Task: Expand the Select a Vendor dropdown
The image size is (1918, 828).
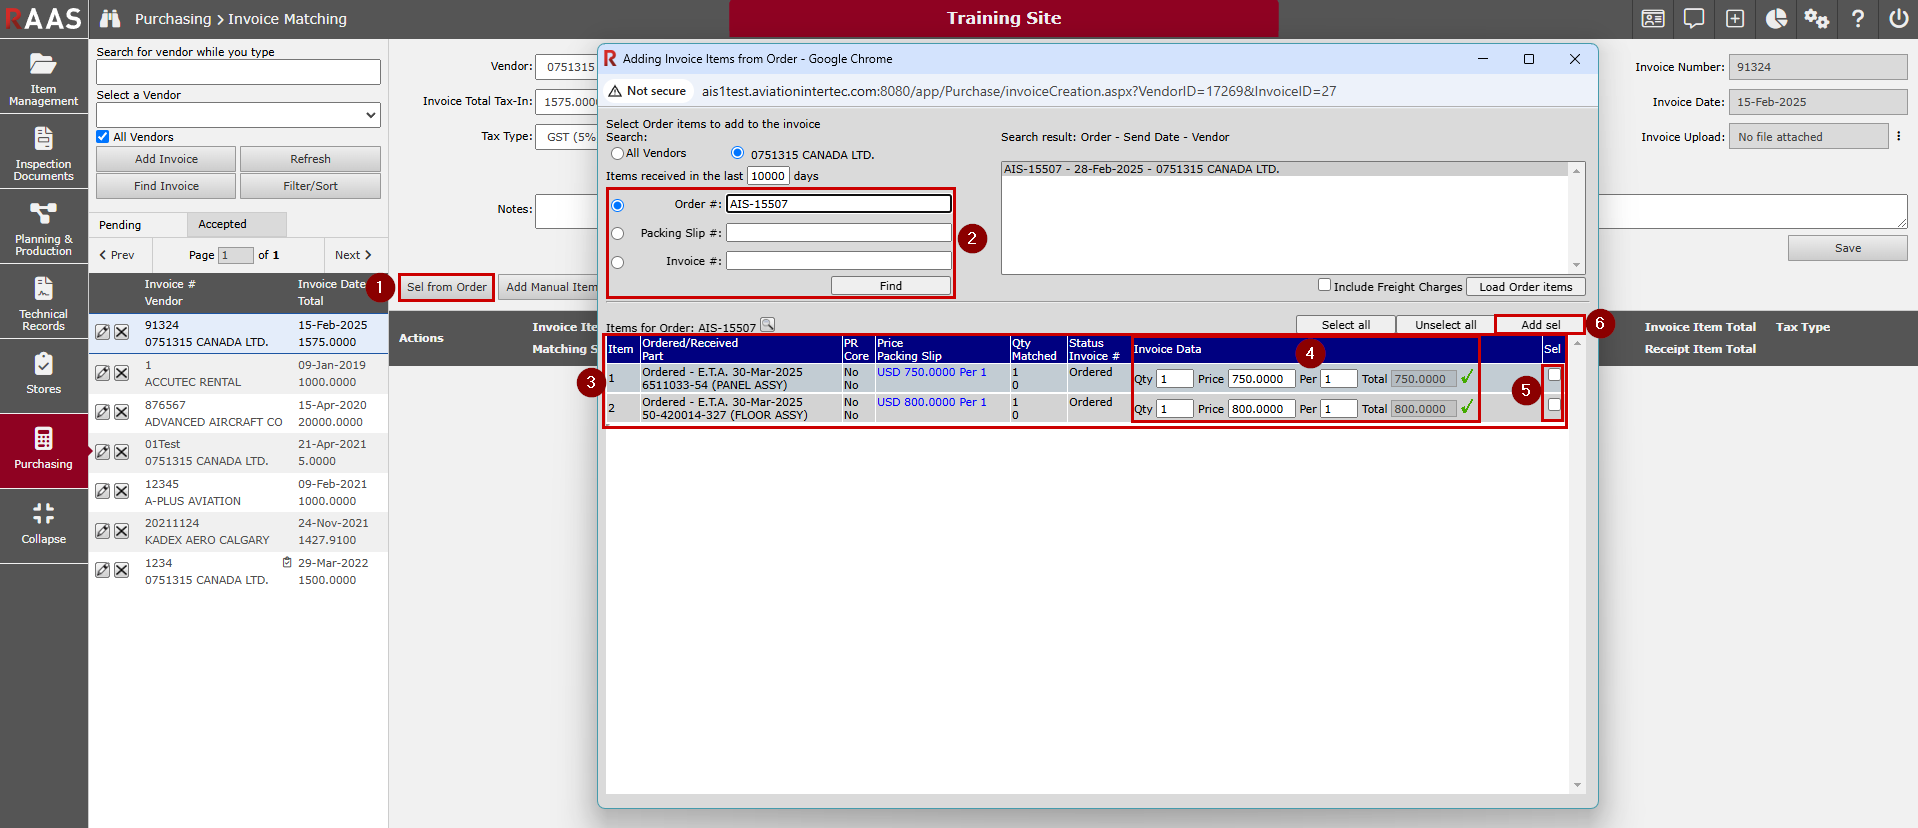Action: [x=238, y=115]
